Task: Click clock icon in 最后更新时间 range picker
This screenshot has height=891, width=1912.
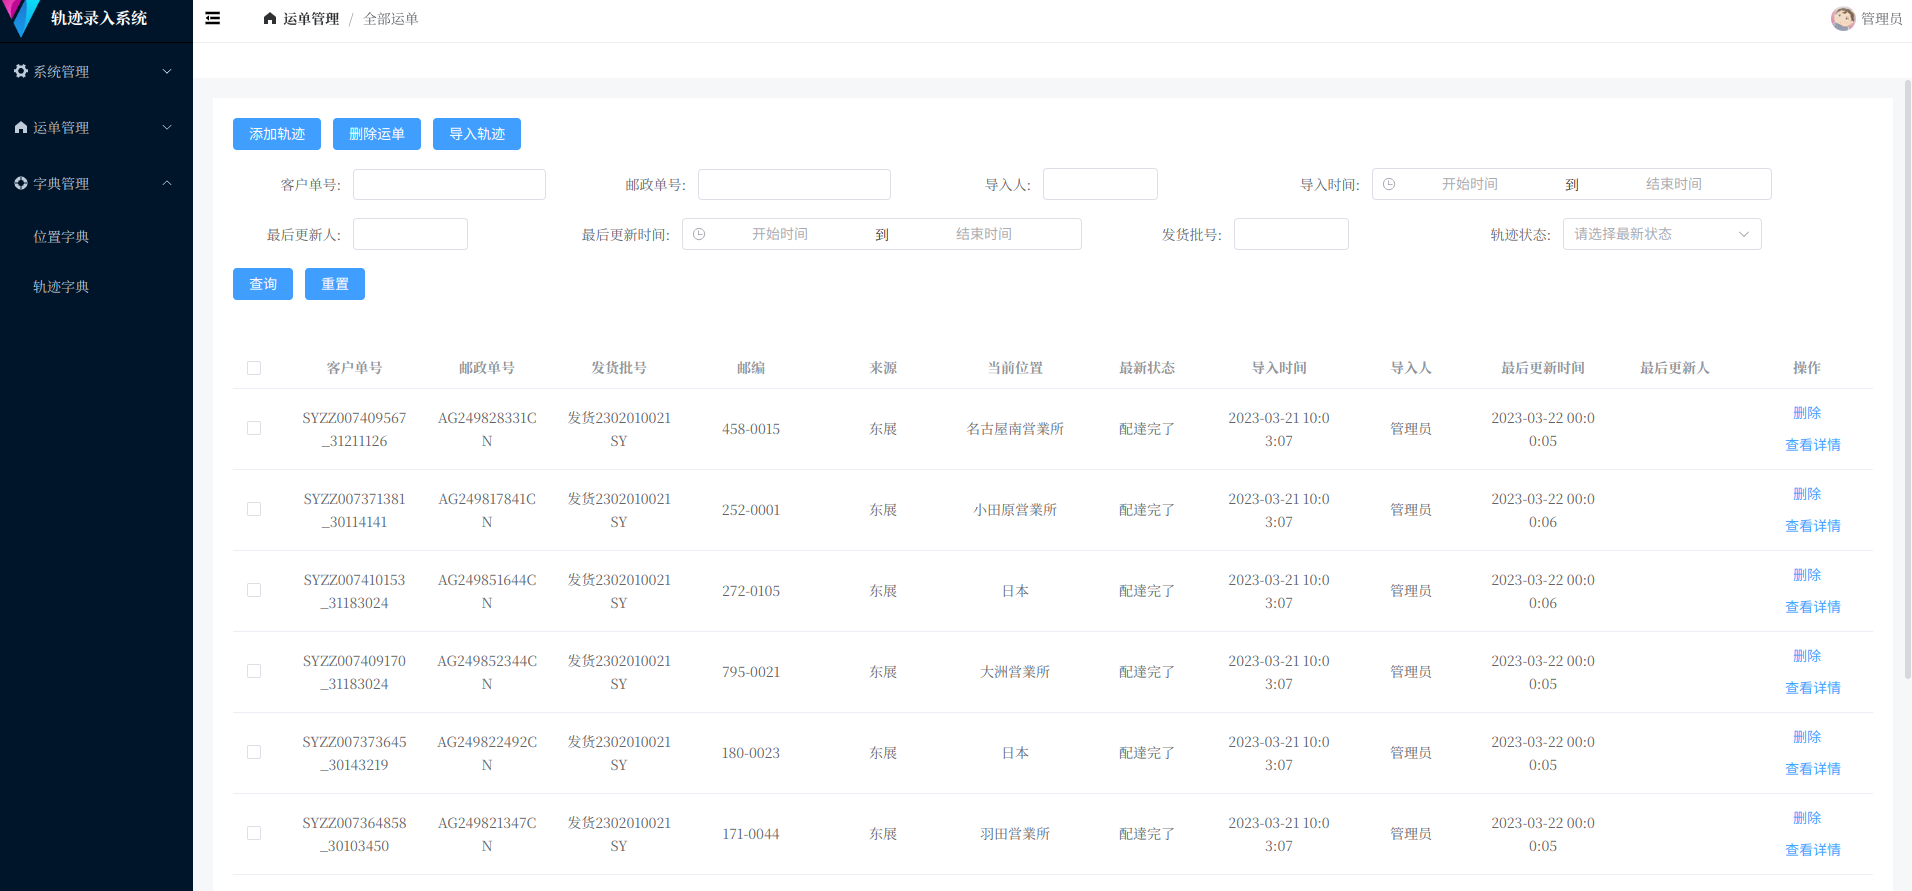Action: (x=699, y=234)
